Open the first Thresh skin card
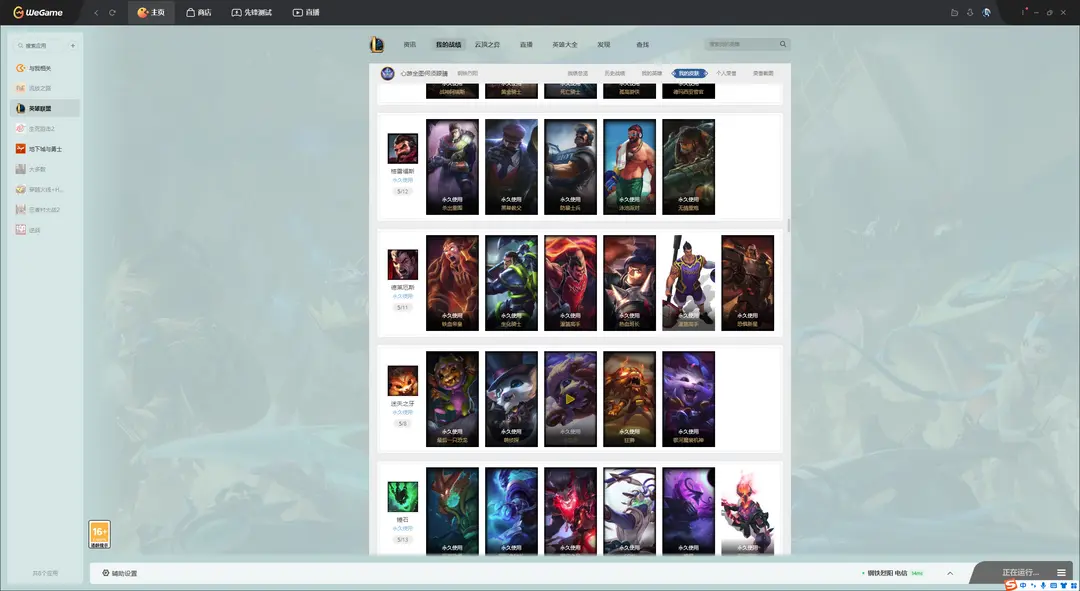Viewport: 1080px width, 591px height. pos(453,511)
